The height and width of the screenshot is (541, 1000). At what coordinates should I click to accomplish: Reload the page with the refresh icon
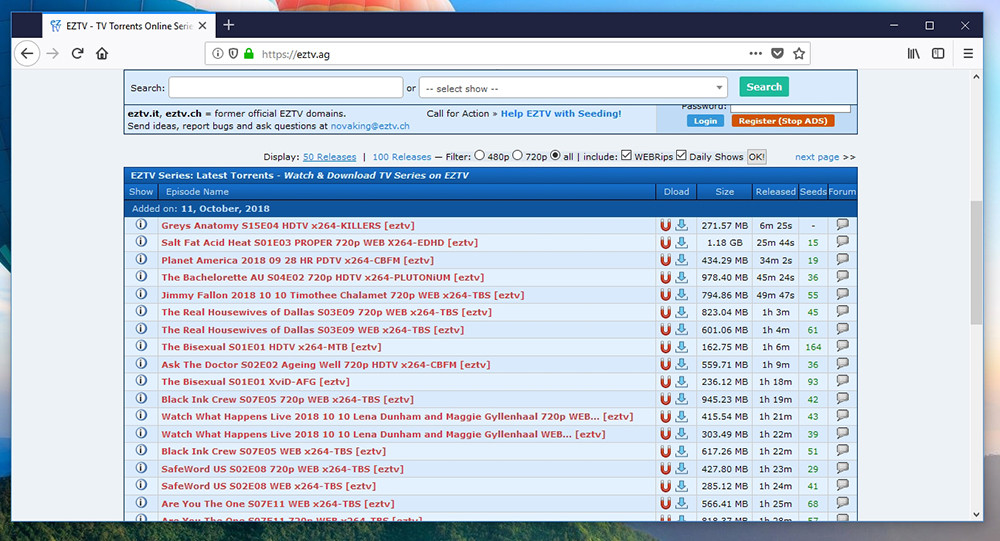(x=77, y=54)
